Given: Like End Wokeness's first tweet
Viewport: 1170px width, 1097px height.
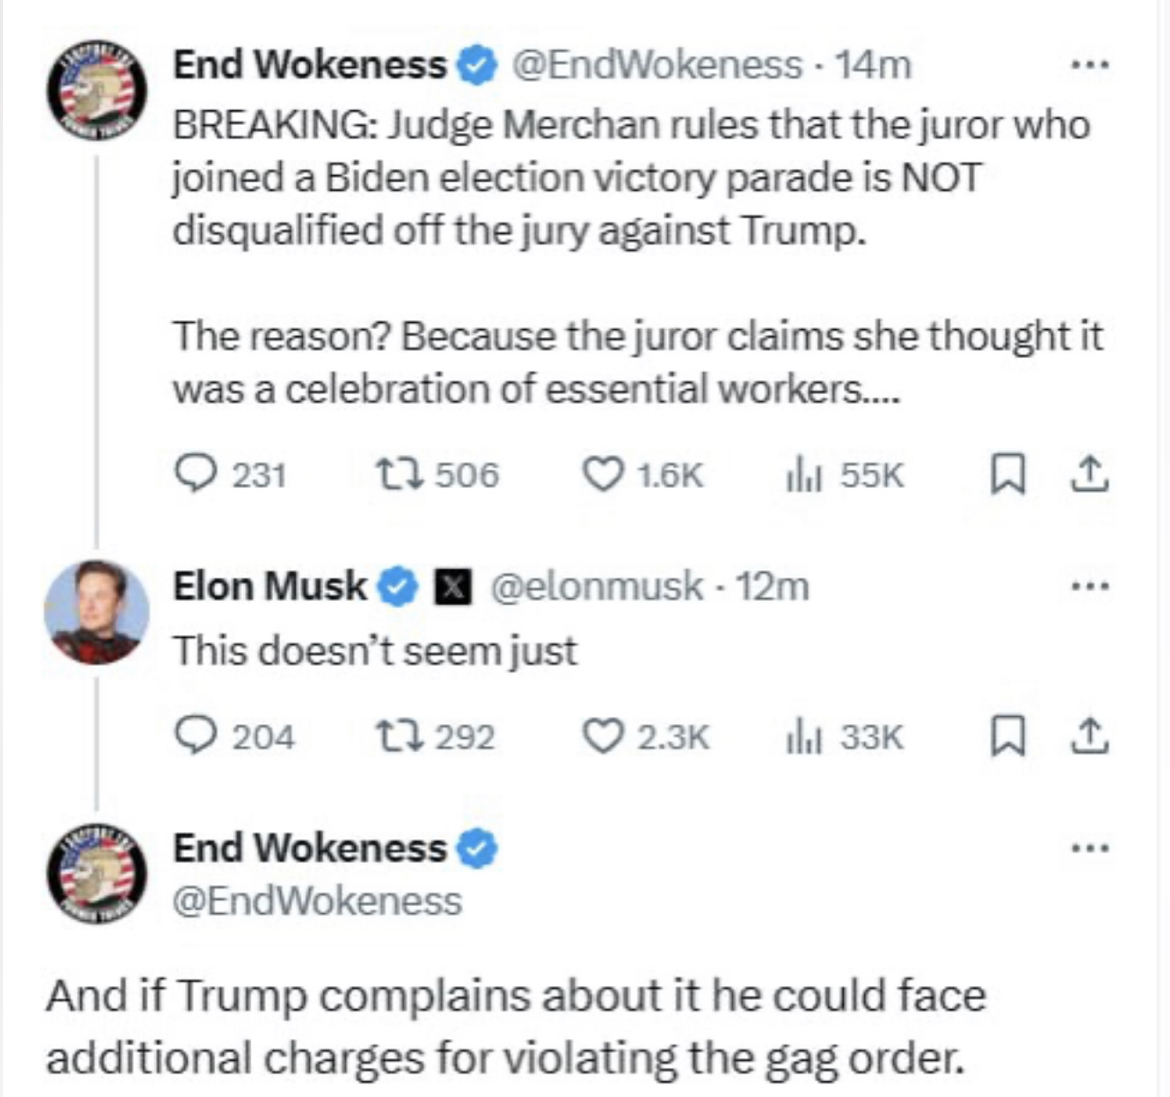Looking at the screenshot, I should tap(604, 473).
